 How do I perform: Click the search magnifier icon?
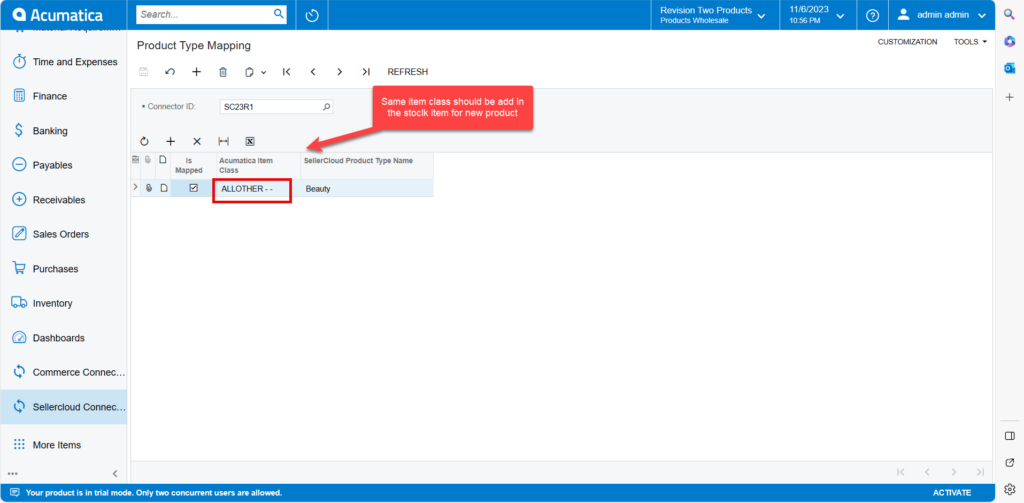tap(278, 14)
